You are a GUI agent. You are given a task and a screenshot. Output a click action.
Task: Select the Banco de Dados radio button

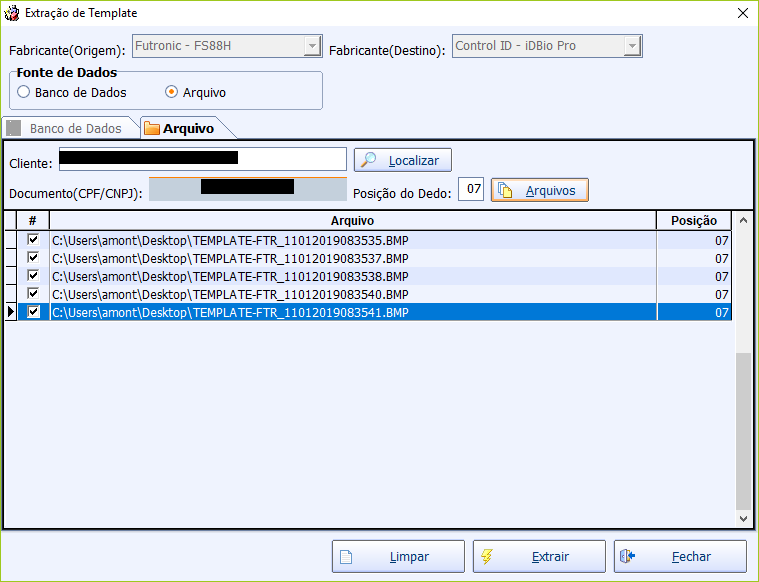click(x=23, y=92)
